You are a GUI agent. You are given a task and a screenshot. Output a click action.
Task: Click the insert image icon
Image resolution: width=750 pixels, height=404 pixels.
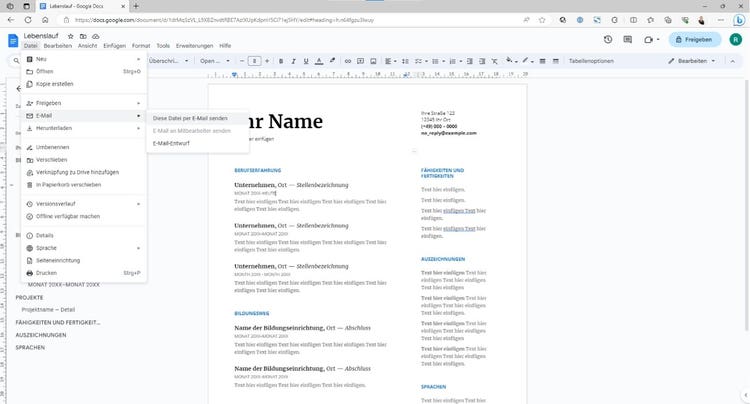pyautogui.click(x=373, y=61)
